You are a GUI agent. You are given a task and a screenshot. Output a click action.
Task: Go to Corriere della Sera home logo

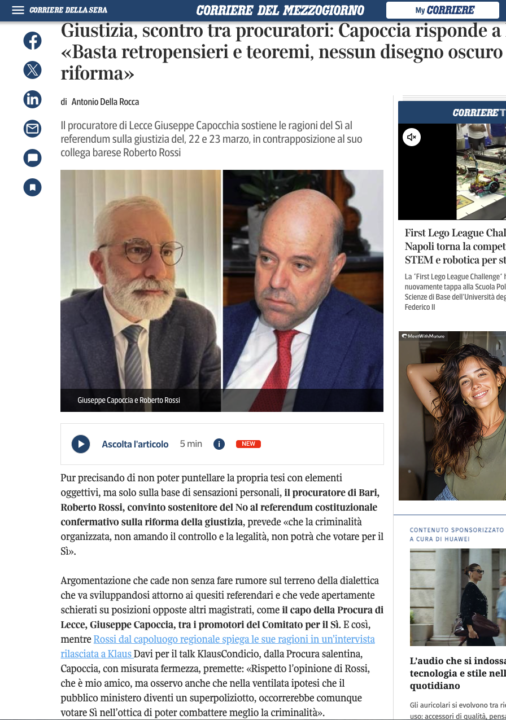[68, 10]
